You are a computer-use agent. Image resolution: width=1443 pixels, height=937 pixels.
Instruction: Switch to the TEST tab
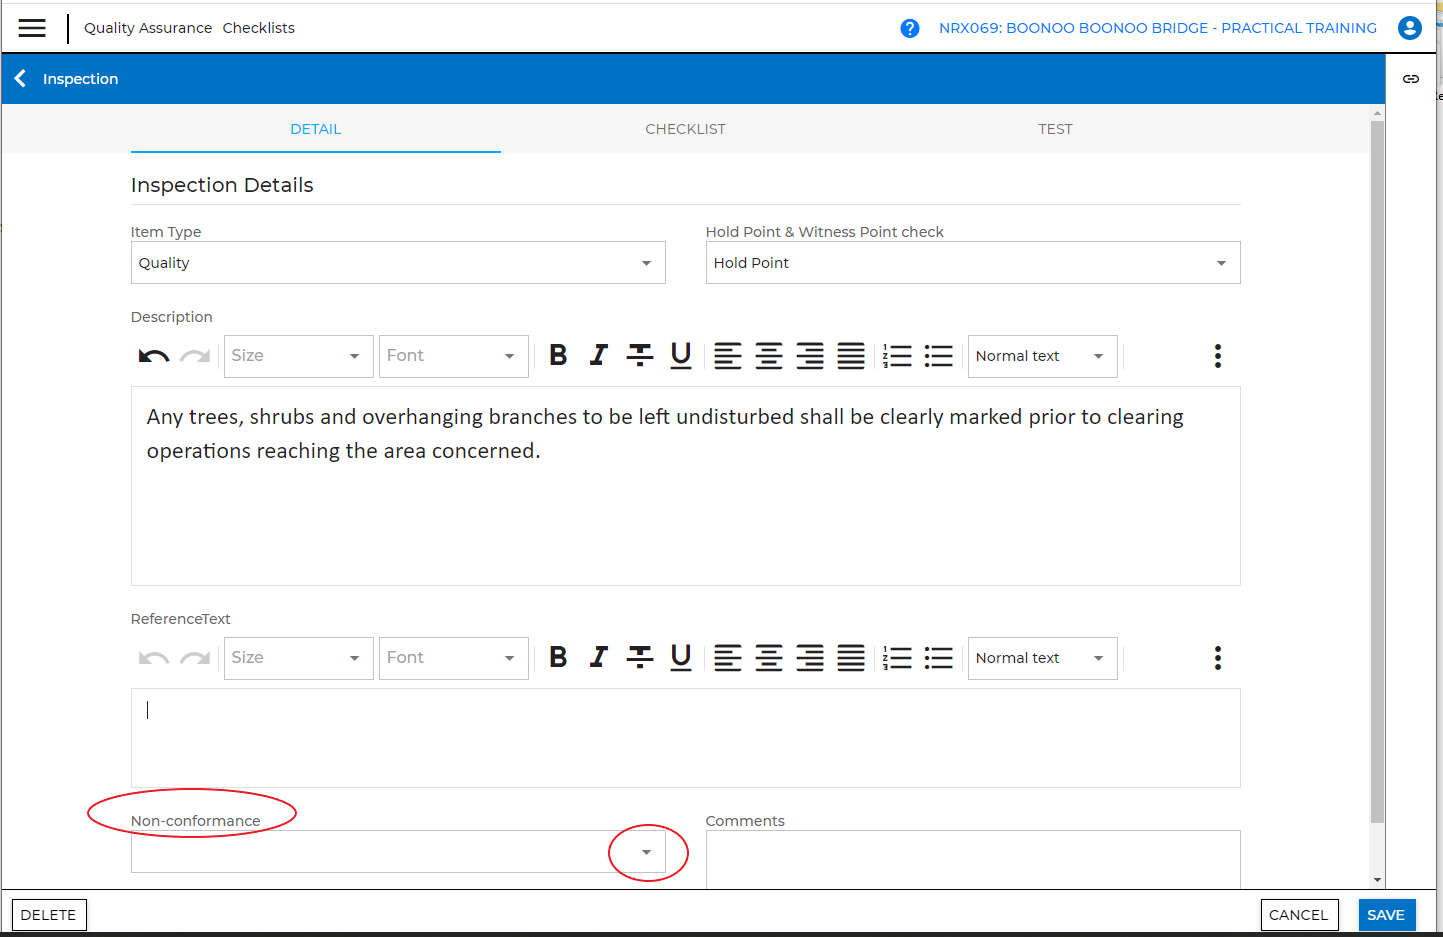pos(1055,129)
